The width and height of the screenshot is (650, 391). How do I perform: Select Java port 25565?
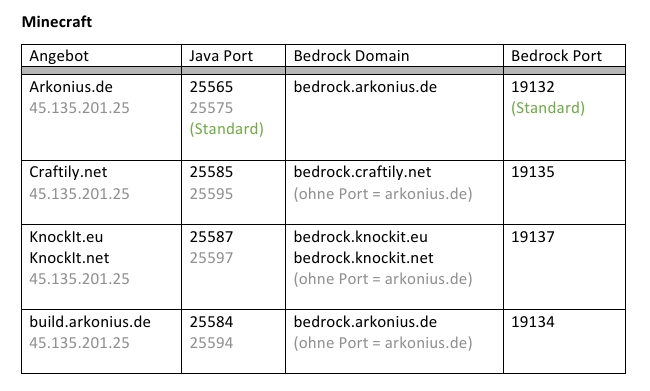[x=211, y=87]
